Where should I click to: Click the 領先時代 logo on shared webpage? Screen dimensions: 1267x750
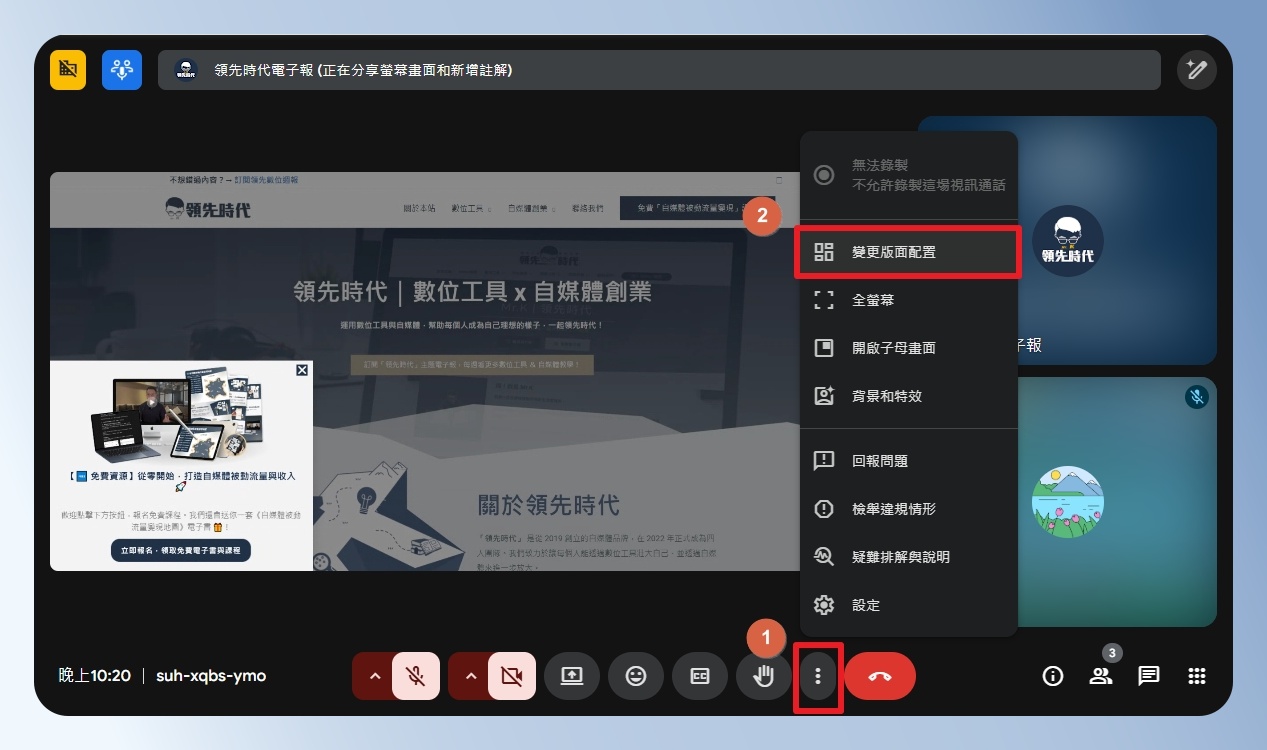(208, 209)
